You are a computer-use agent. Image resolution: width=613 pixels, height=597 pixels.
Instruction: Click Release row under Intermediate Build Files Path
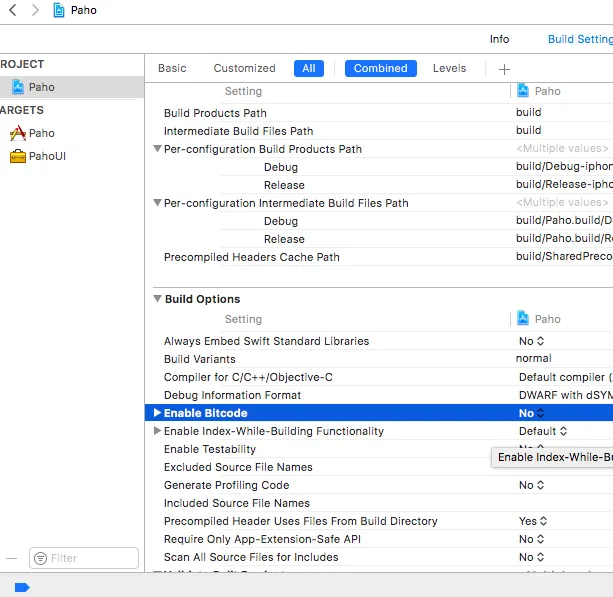284,239
